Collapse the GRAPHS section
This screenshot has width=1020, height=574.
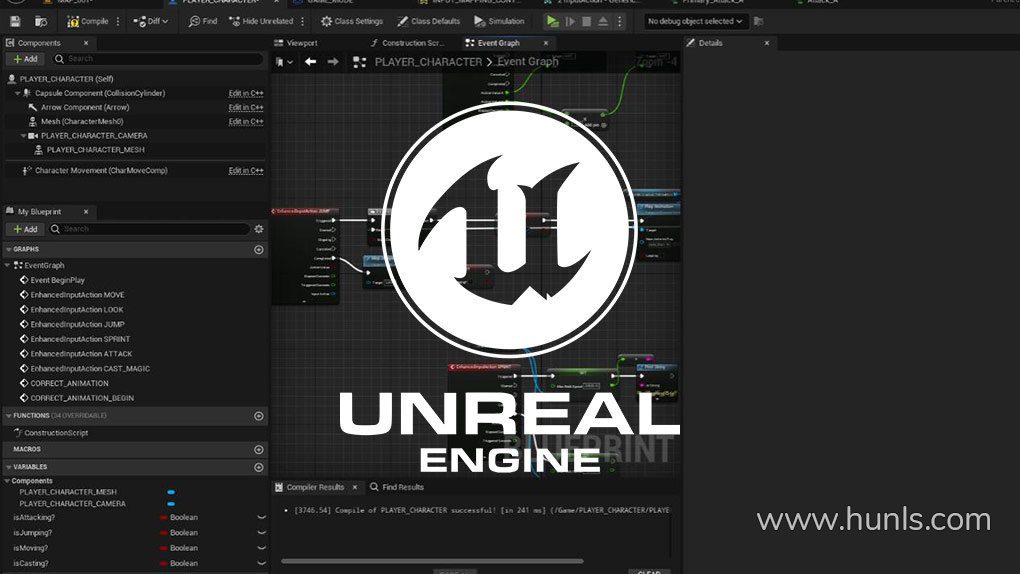(8, 249)
